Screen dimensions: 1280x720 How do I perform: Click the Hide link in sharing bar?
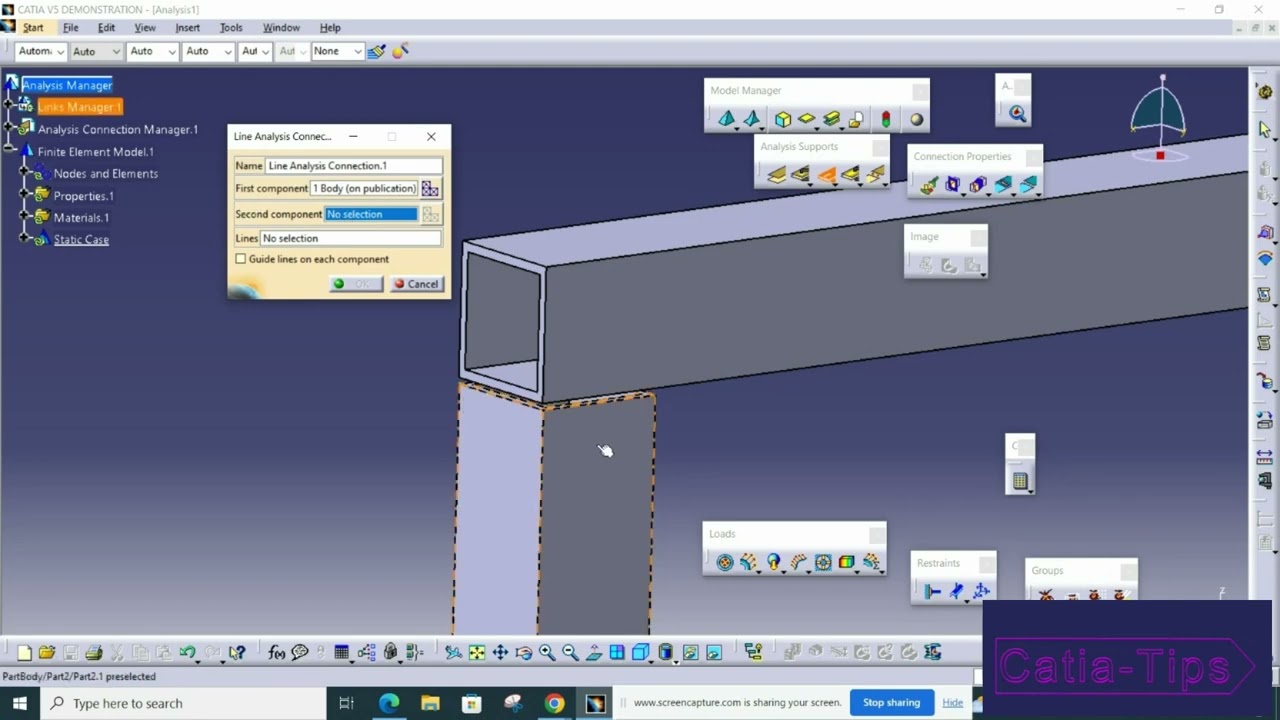[x=952, y=702]
